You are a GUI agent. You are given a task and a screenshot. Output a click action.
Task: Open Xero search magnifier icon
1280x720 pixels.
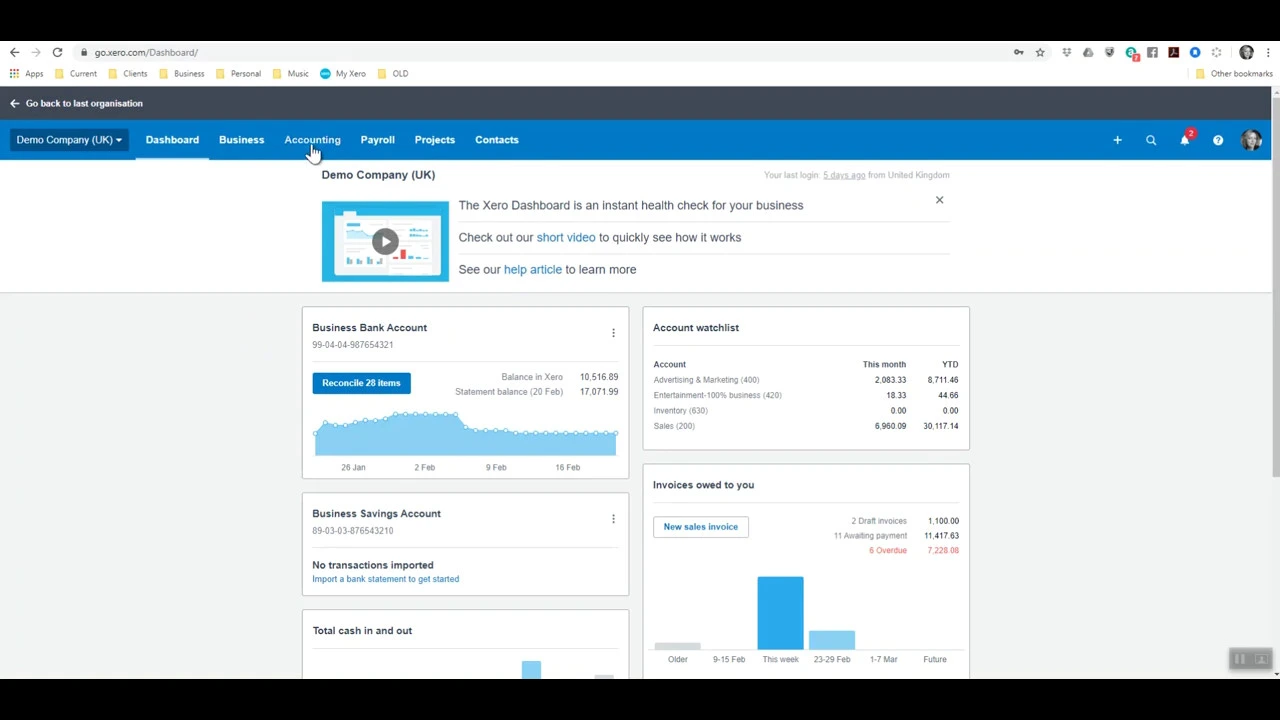(1151, 140)
